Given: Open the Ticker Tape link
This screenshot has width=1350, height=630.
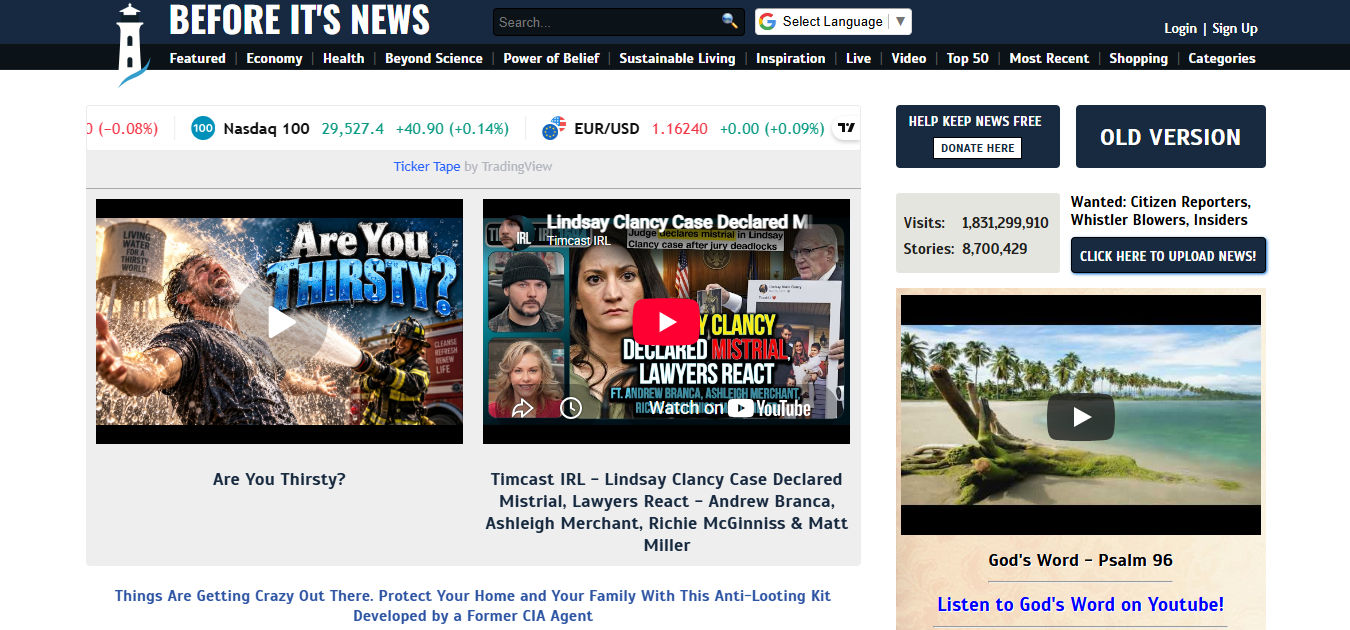Looking at the screenshot, I should 427,166.
